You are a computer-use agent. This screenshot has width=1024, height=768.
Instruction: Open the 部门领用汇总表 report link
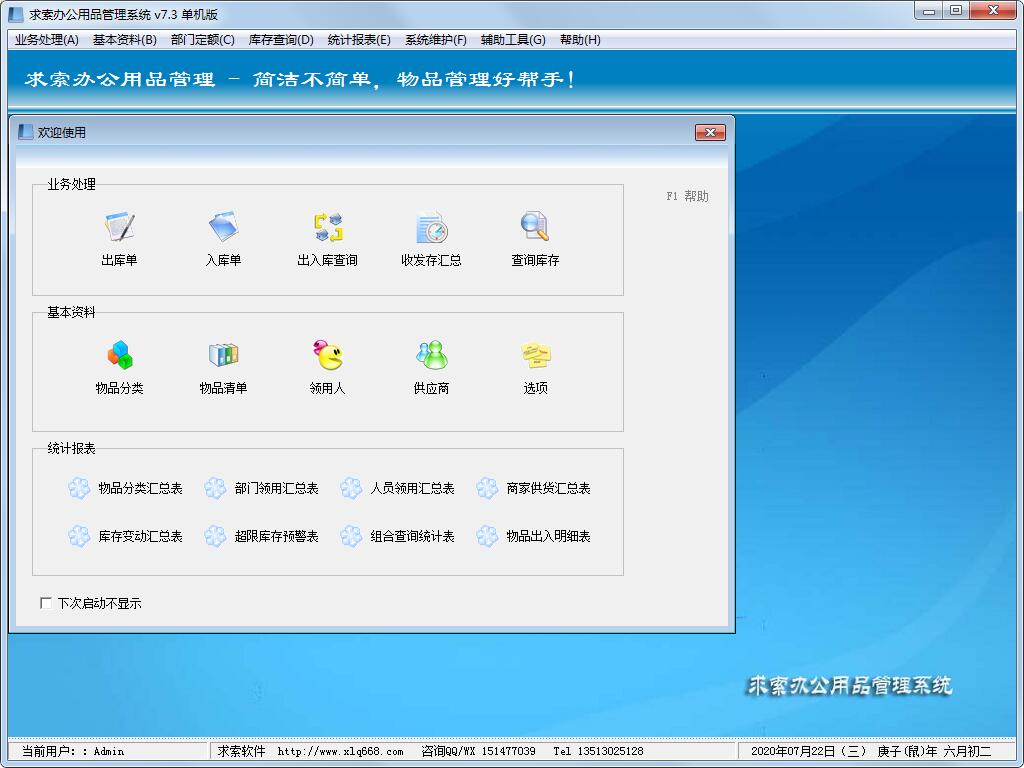tap(276, 488)
